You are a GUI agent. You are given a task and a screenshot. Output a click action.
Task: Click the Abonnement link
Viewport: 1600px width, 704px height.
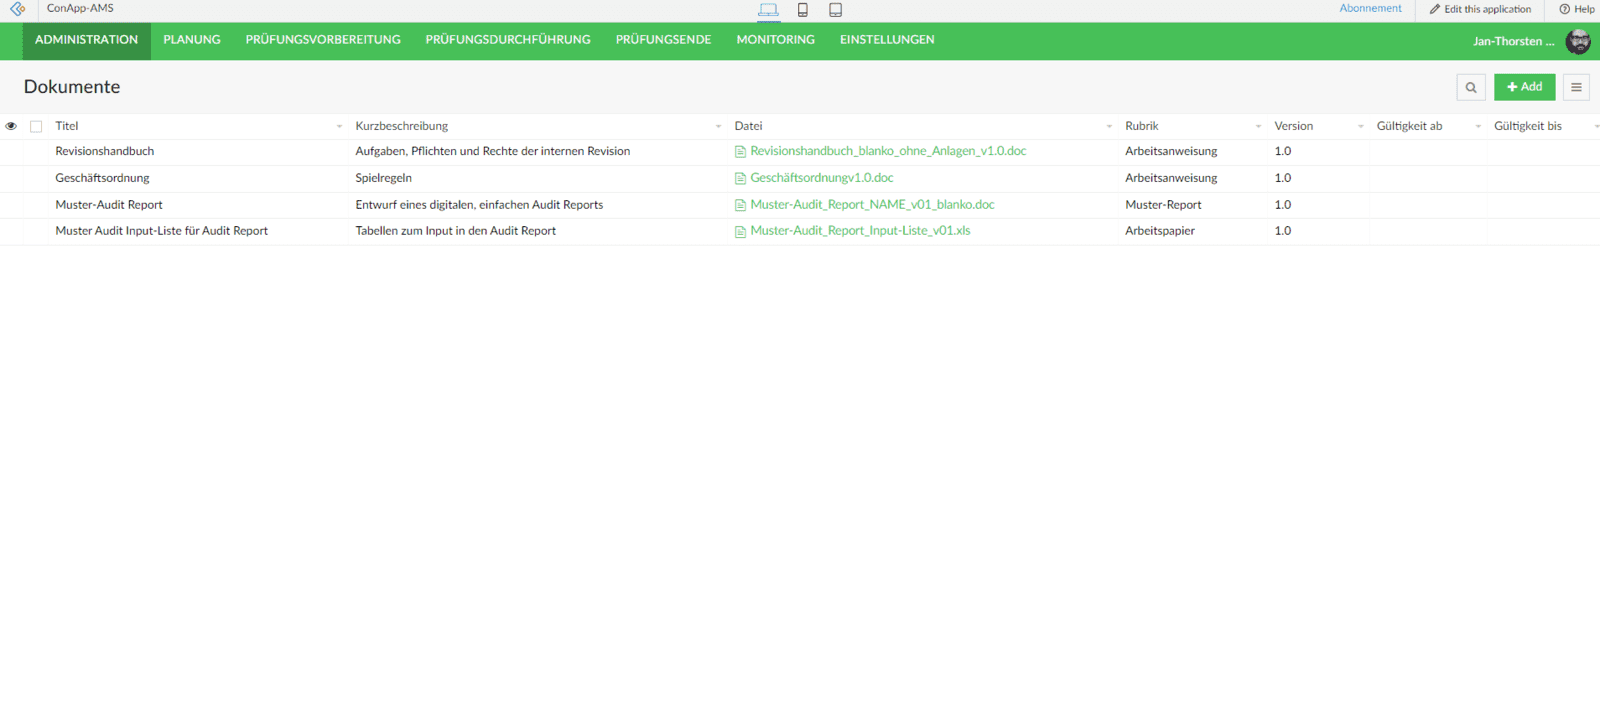pyautogui.click(x=1370, y=8)
